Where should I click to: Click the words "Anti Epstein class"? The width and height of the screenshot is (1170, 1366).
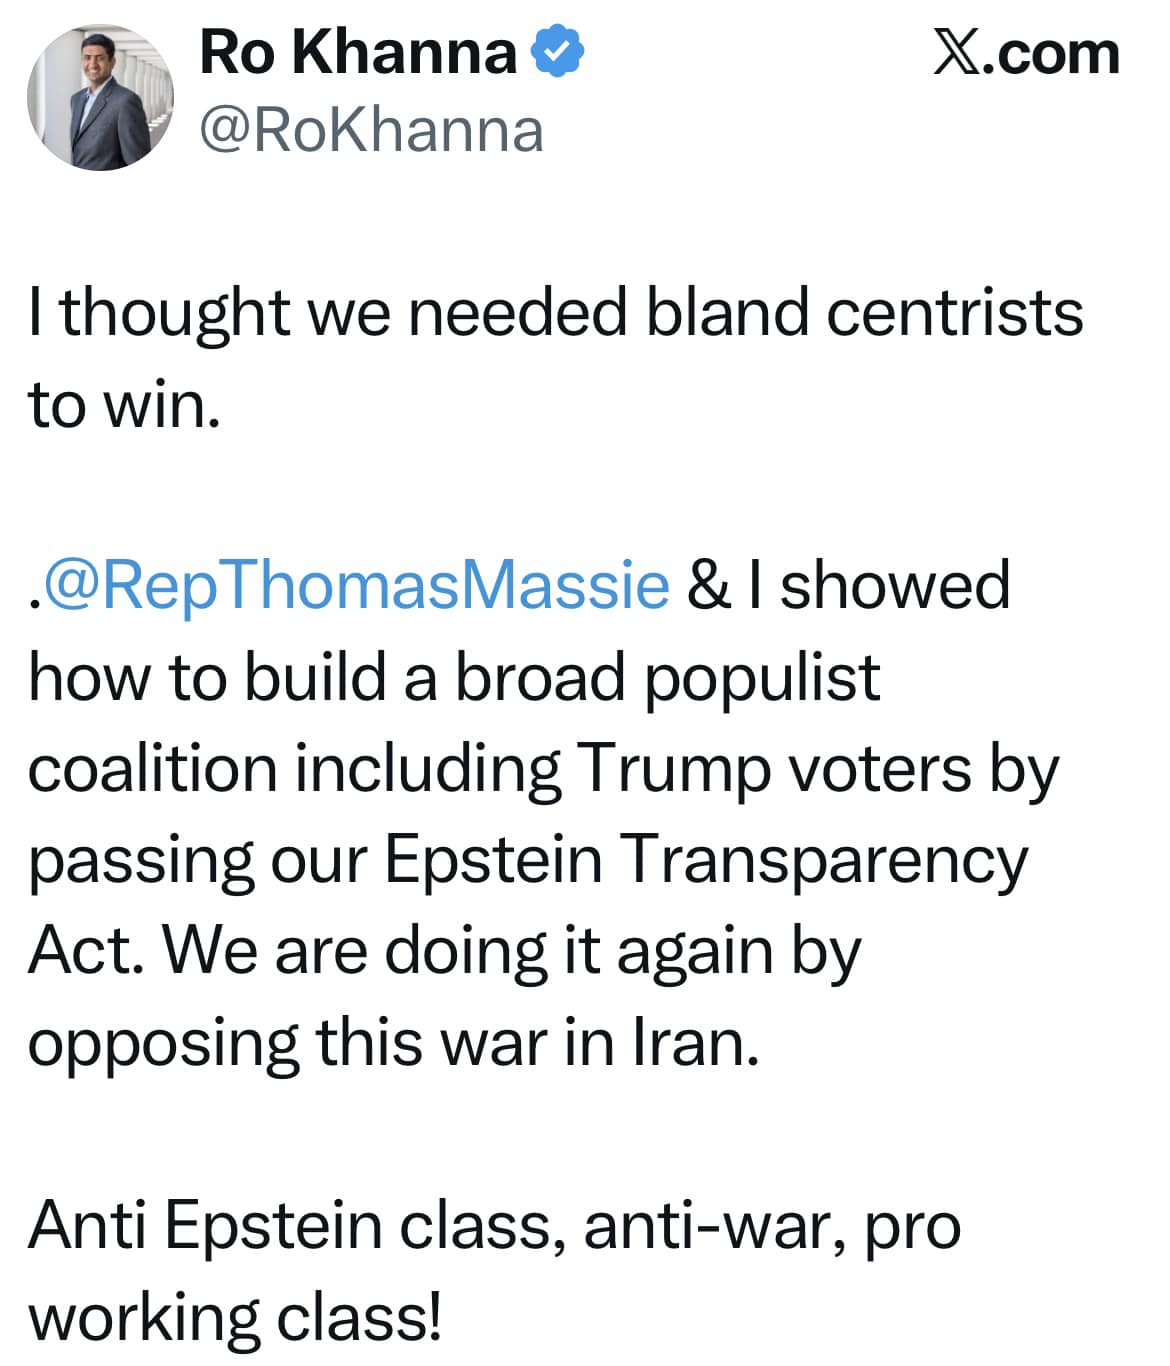pos(290,1225)
